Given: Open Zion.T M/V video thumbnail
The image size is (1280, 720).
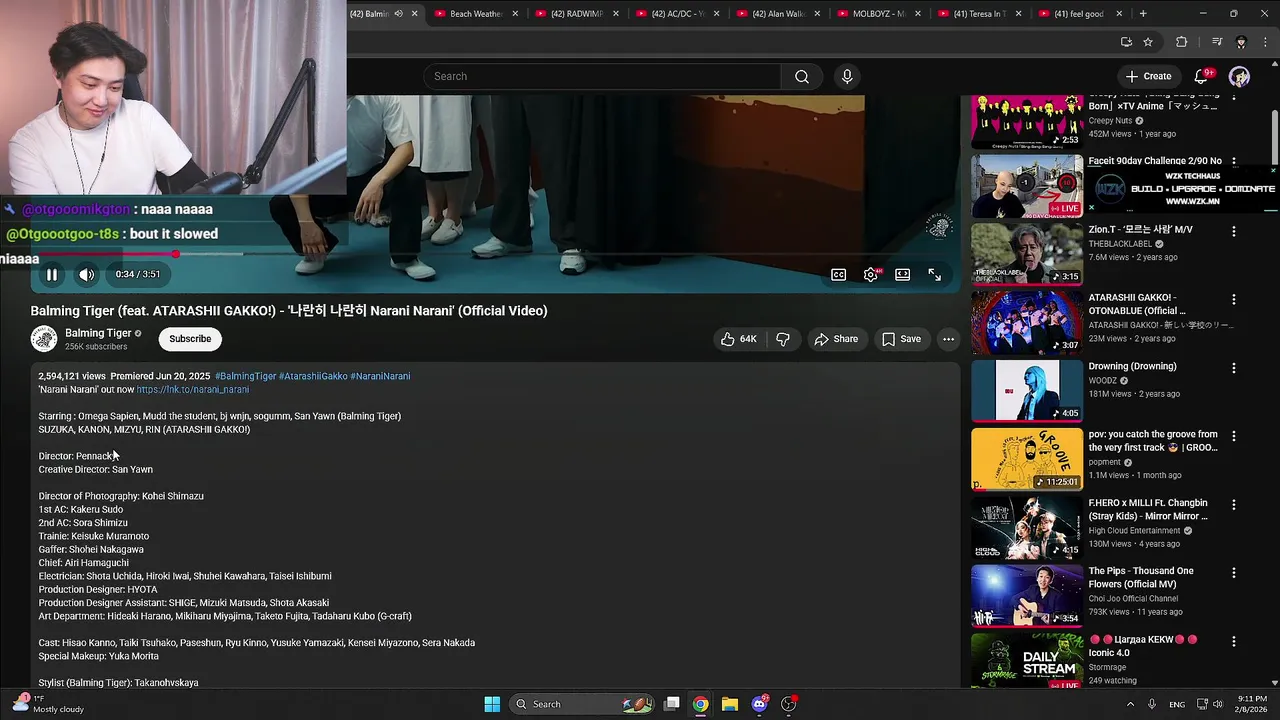Looking at the screenshot, I should [1027, 254].
